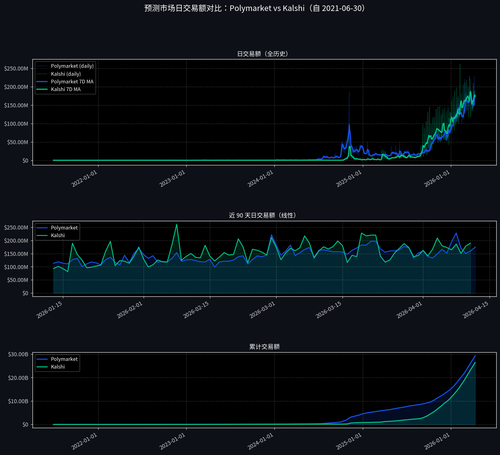Viewport: 500px width, 455px height.
Task: Click the $250.00M y-axis label of the top chart
Action: coord(16,69)
